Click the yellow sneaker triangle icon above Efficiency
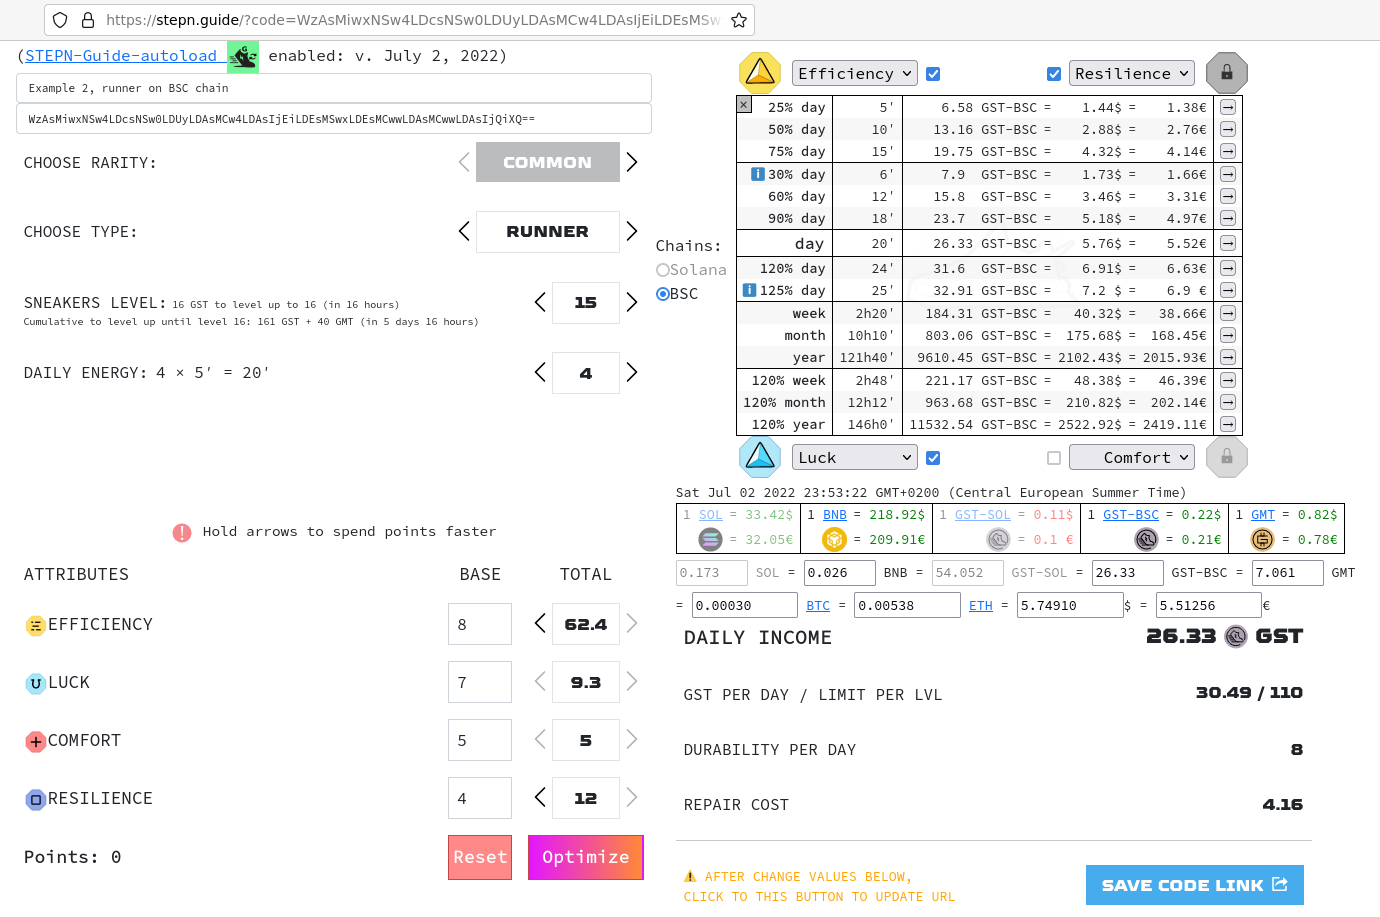This screenshot has height=917, width=1380. tap(759, 72)
